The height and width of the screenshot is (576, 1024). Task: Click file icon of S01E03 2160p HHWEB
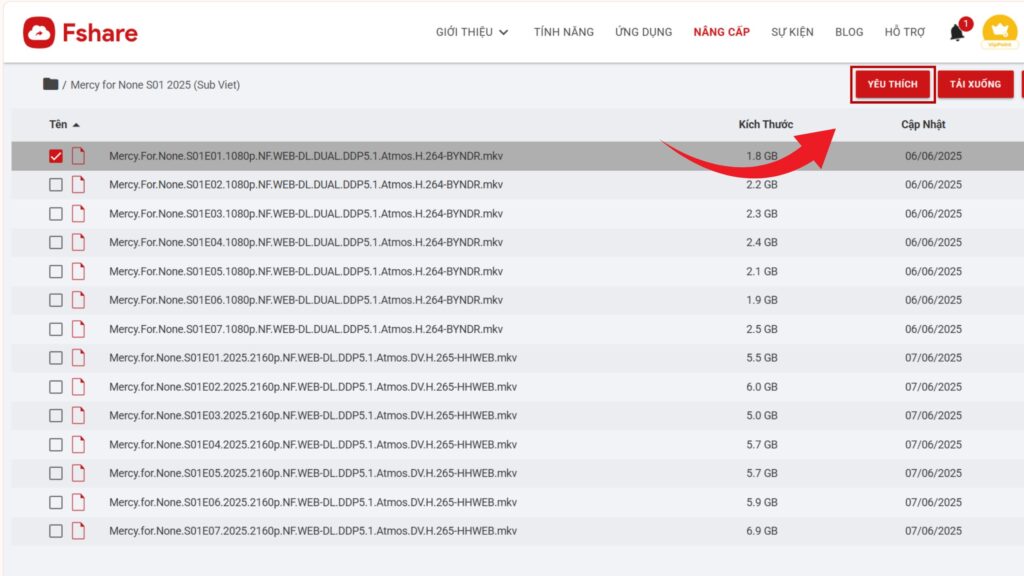point(78,415)
